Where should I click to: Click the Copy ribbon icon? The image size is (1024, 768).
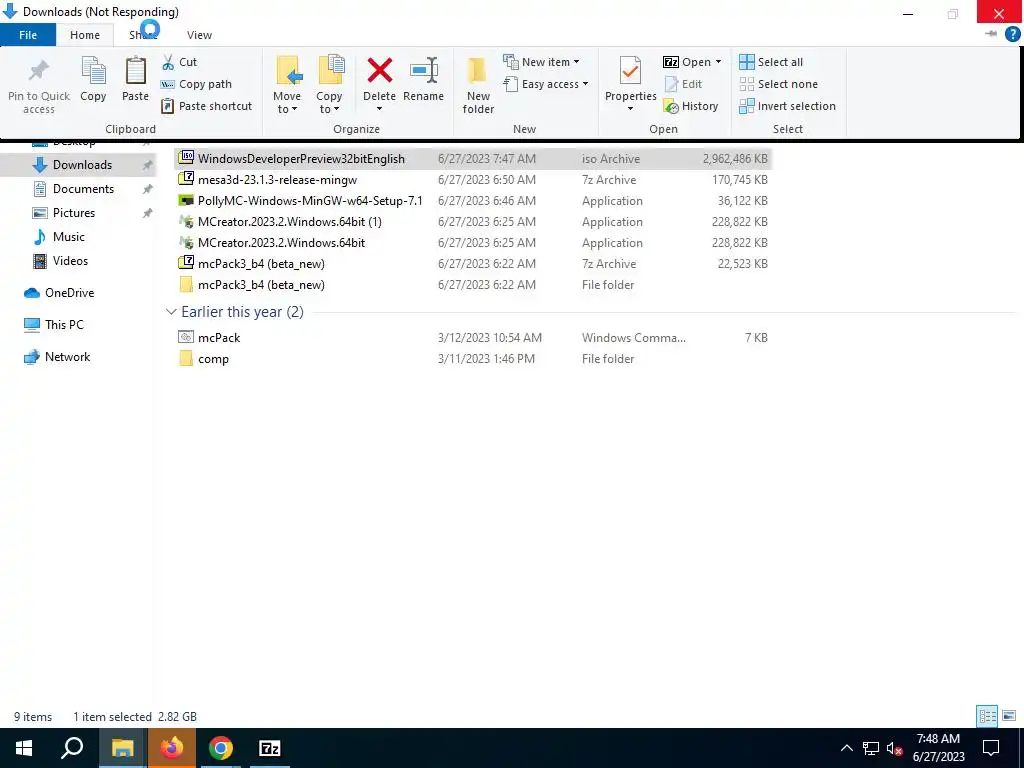93,79
